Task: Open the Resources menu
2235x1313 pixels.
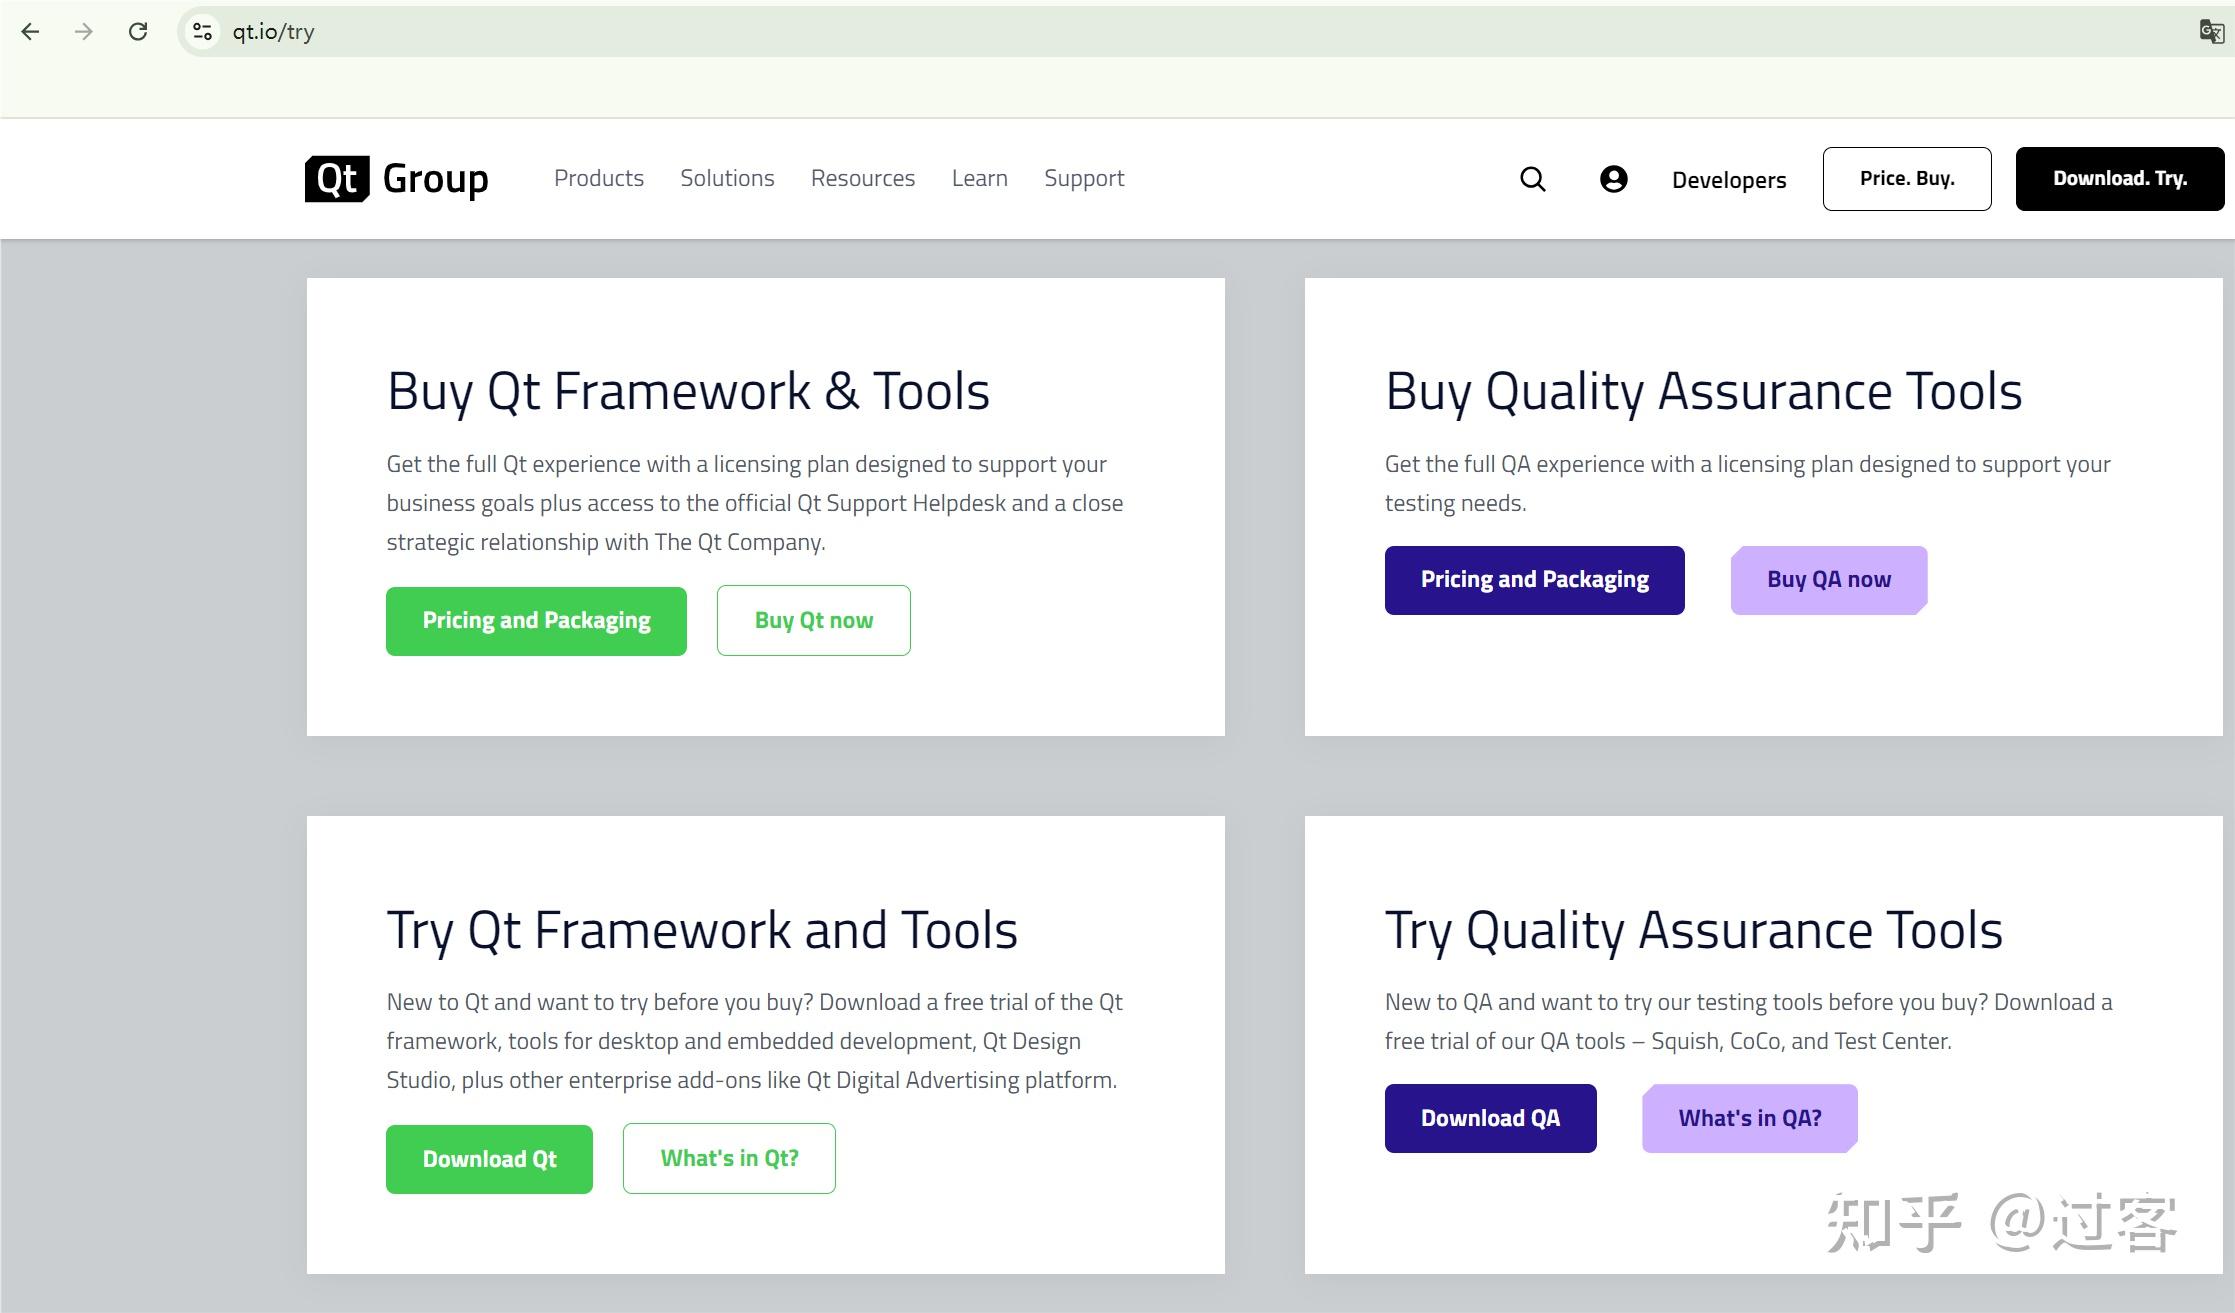Action: [862, 178]
